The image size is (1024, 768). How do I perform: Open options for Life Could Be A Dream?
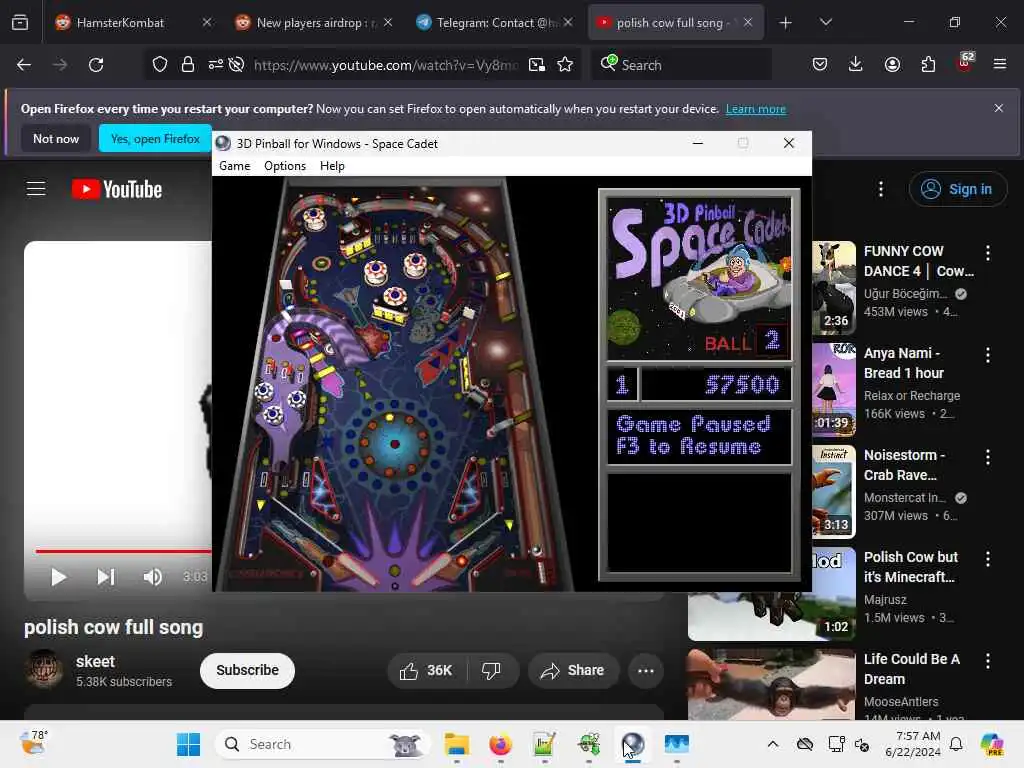pyautogui.click(x=988, y=660)
